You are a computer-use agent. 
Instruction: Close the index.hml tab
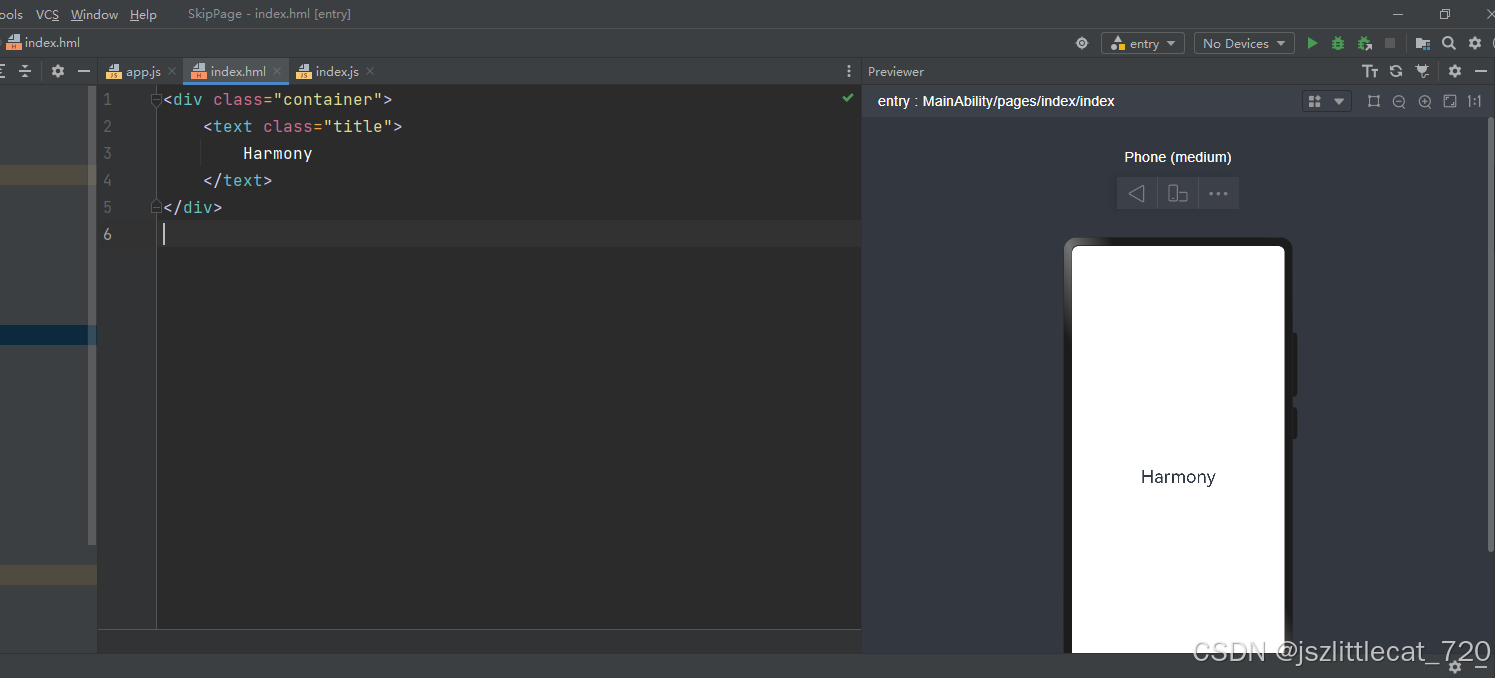point(277,71)
